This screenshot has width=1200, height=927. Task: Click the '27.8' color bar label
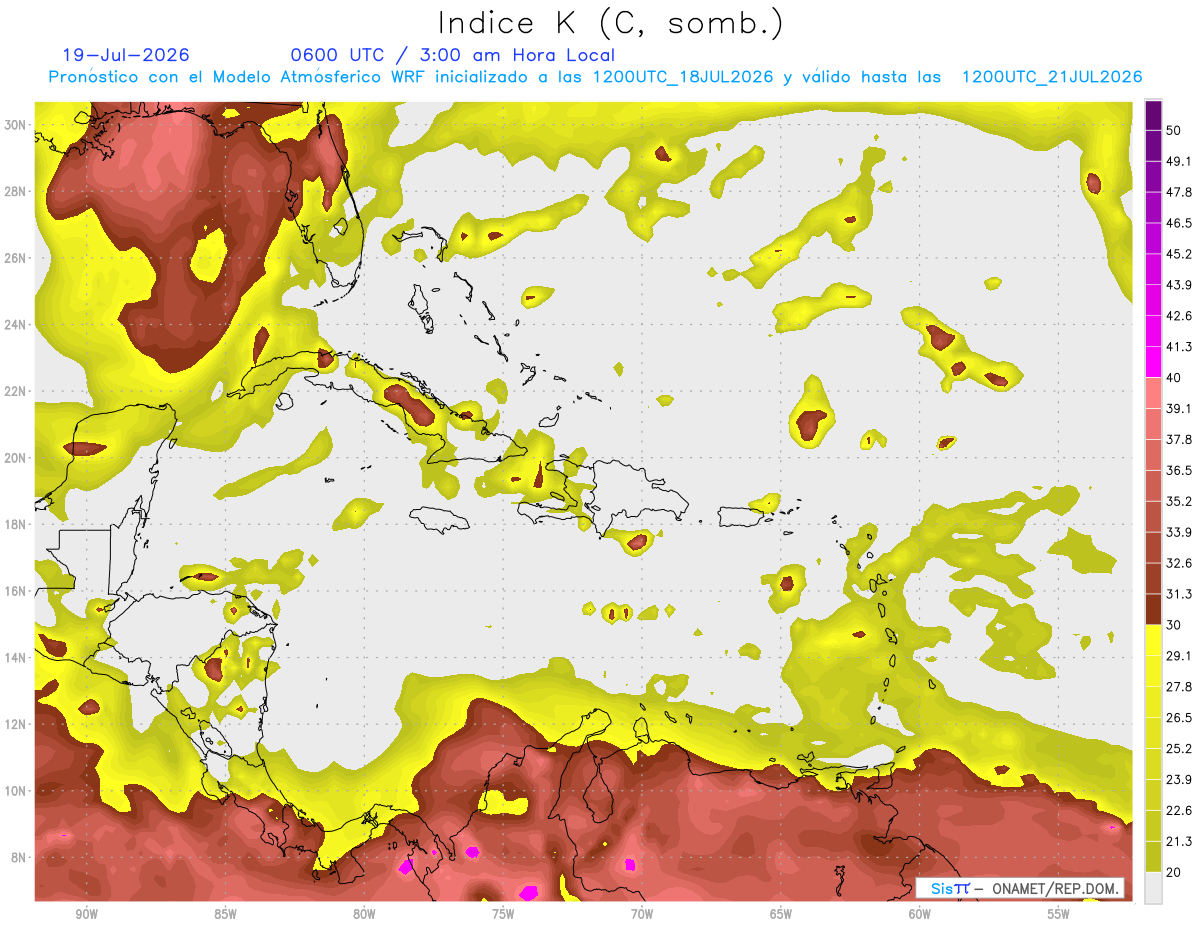[1178, 688]
